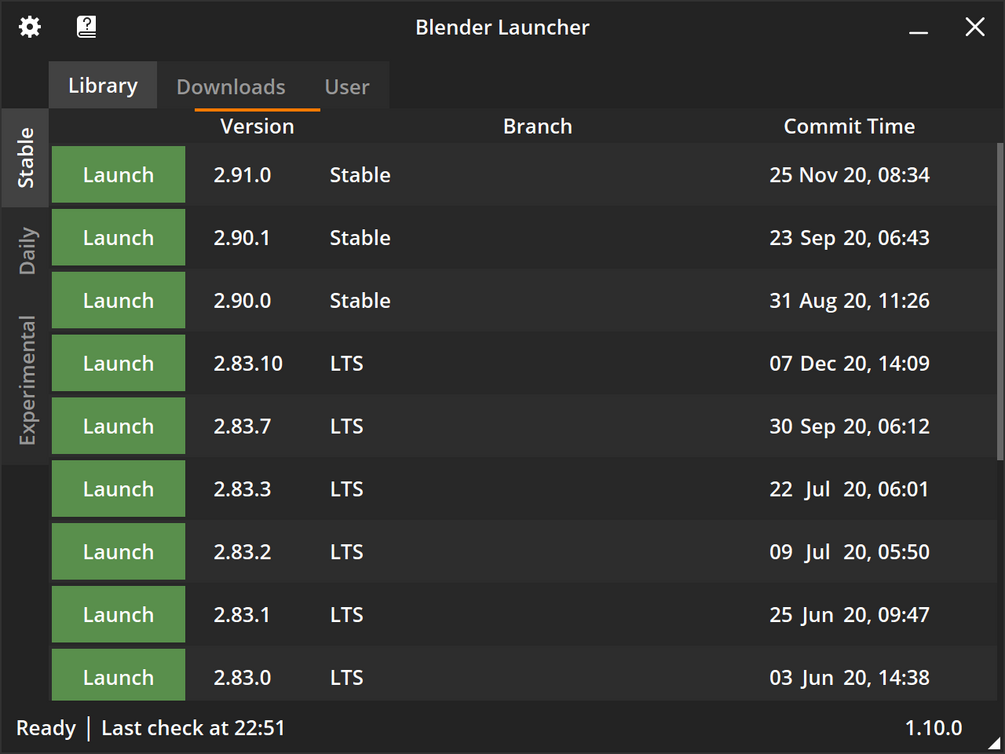Click the LTS branch label of 2.83.3
This screenshot has height=754, width=1005.
347,489
